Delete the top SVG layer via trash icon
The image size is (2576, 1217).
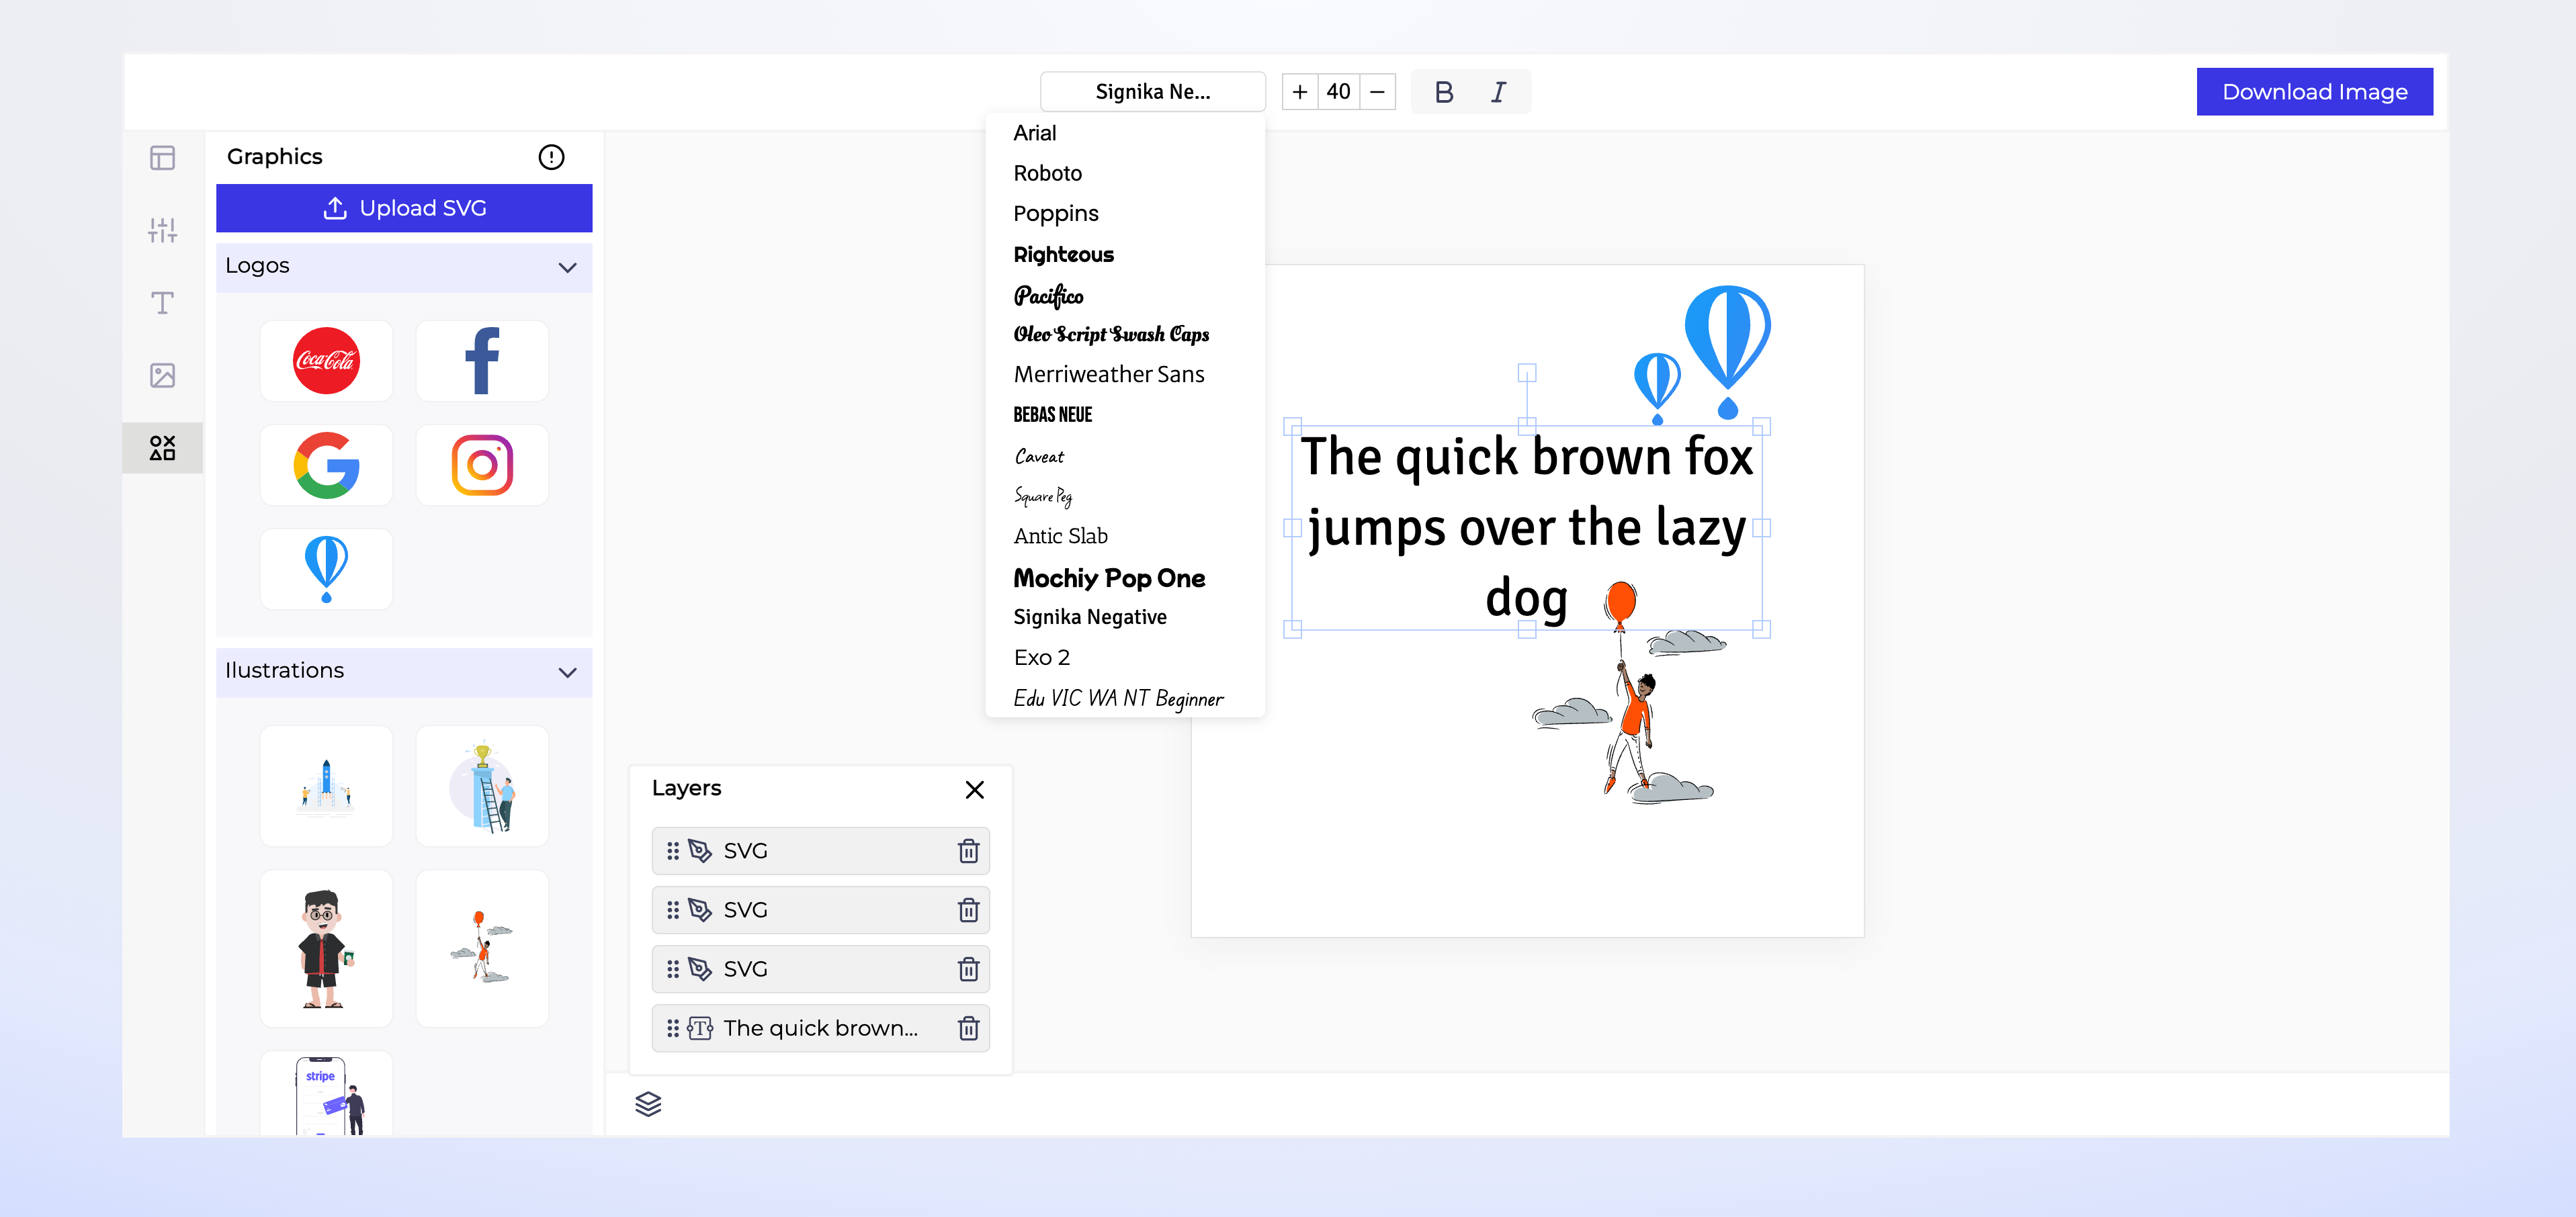tap(967, 850)
